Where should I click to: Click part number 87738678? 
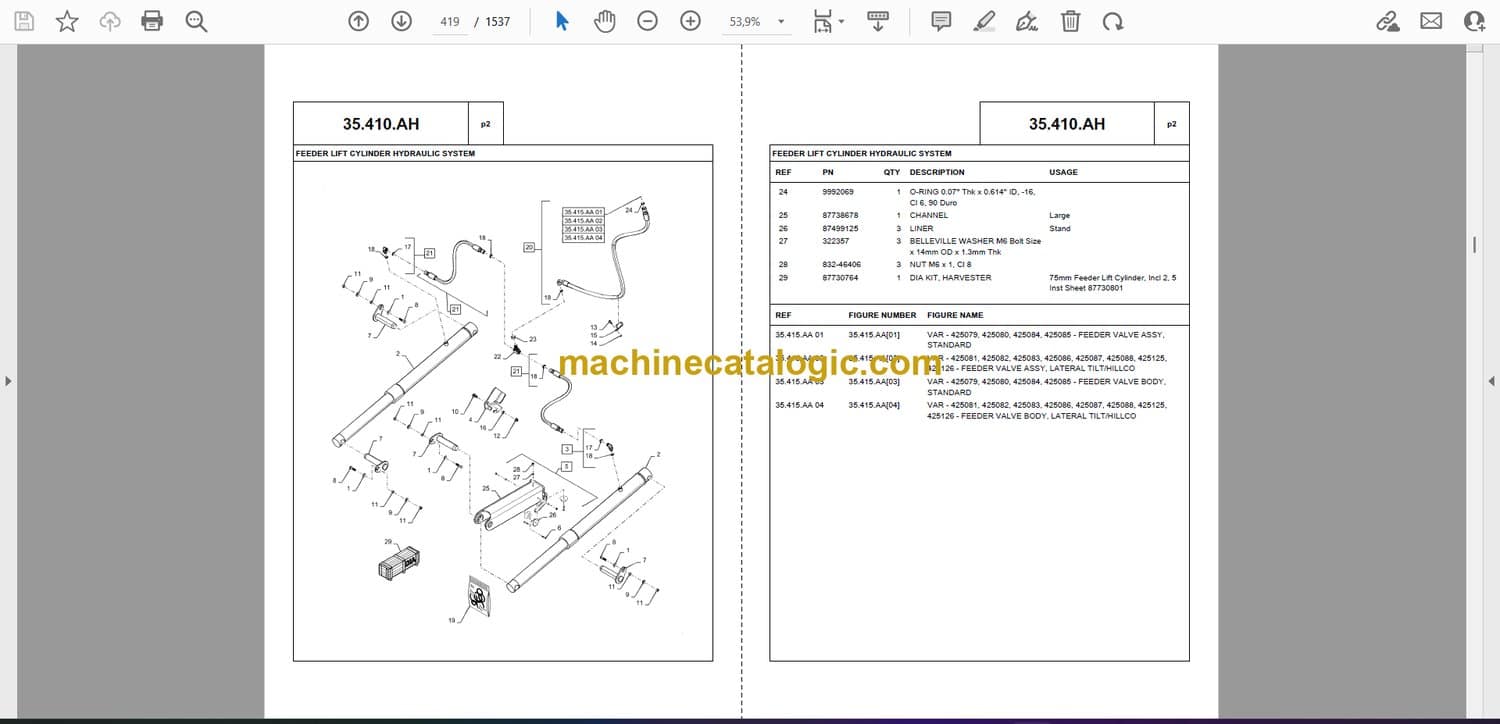(840, 216)
